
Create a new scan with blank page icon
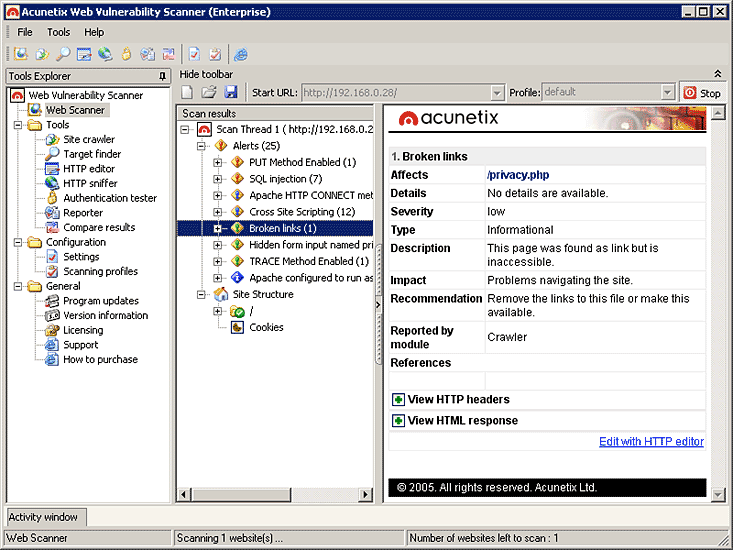coord(187,92)
